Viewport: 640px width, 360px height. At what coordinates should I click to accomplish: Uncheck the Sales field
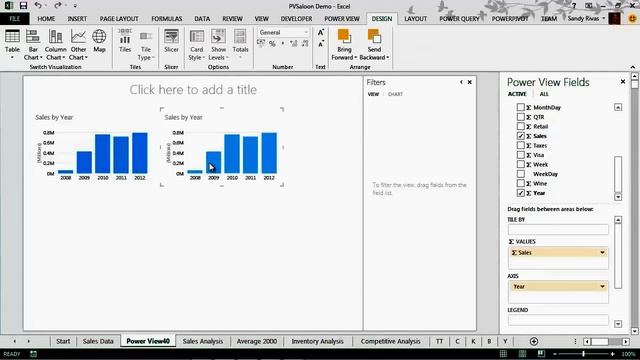pyautogui.click(x=520, y=136)
